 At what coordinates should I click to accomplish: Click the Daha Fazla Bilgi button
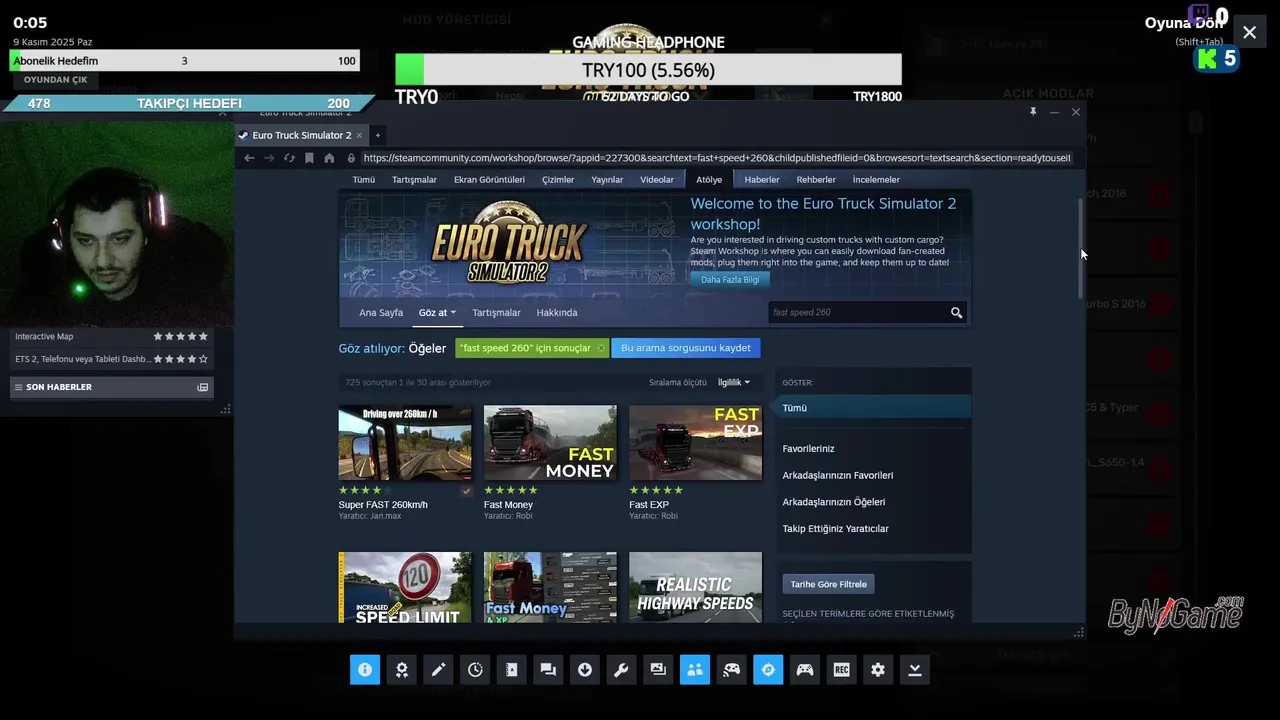[x=730, y=280]
